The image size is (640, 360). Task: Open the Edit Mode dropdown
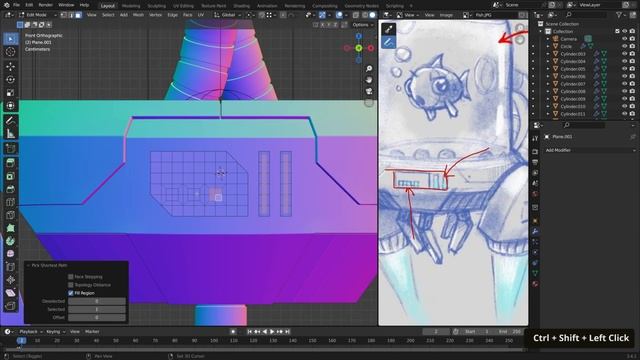pos(37,15)
